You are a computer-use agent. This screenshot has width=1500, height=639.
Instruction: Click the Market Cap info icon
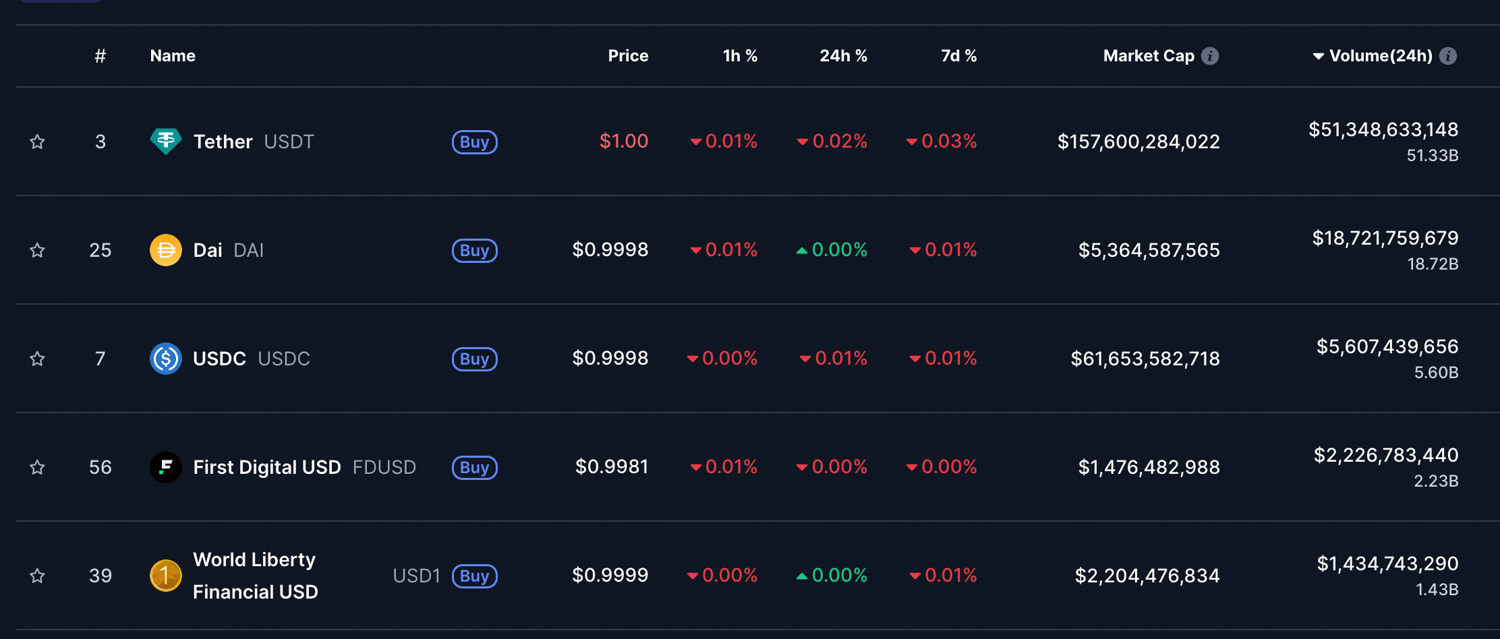1210,56
